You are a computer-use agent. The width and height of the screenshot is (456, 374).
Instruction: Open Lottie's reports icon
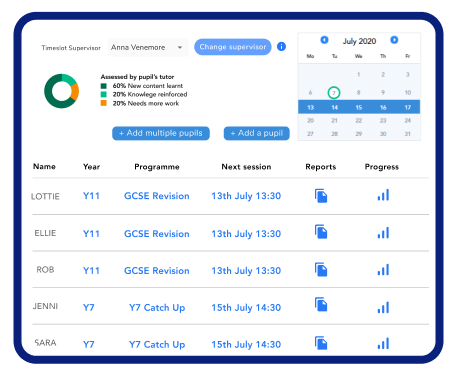click(x=321, y=196)
